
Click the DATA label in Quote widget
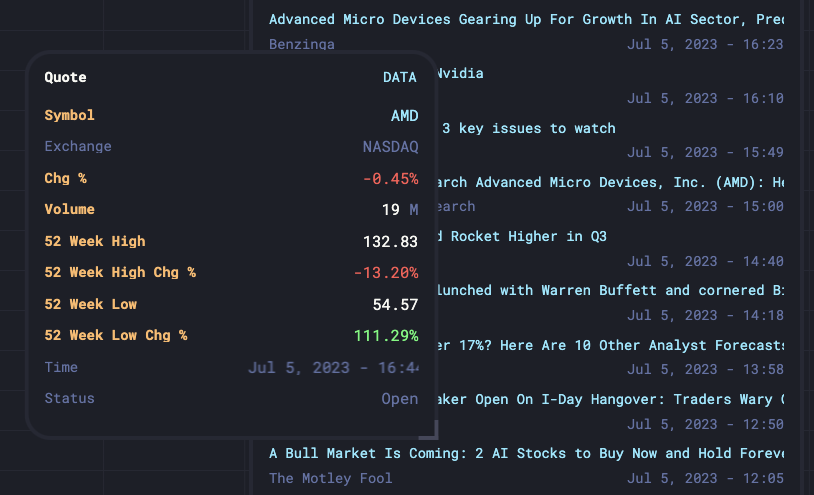400,77
